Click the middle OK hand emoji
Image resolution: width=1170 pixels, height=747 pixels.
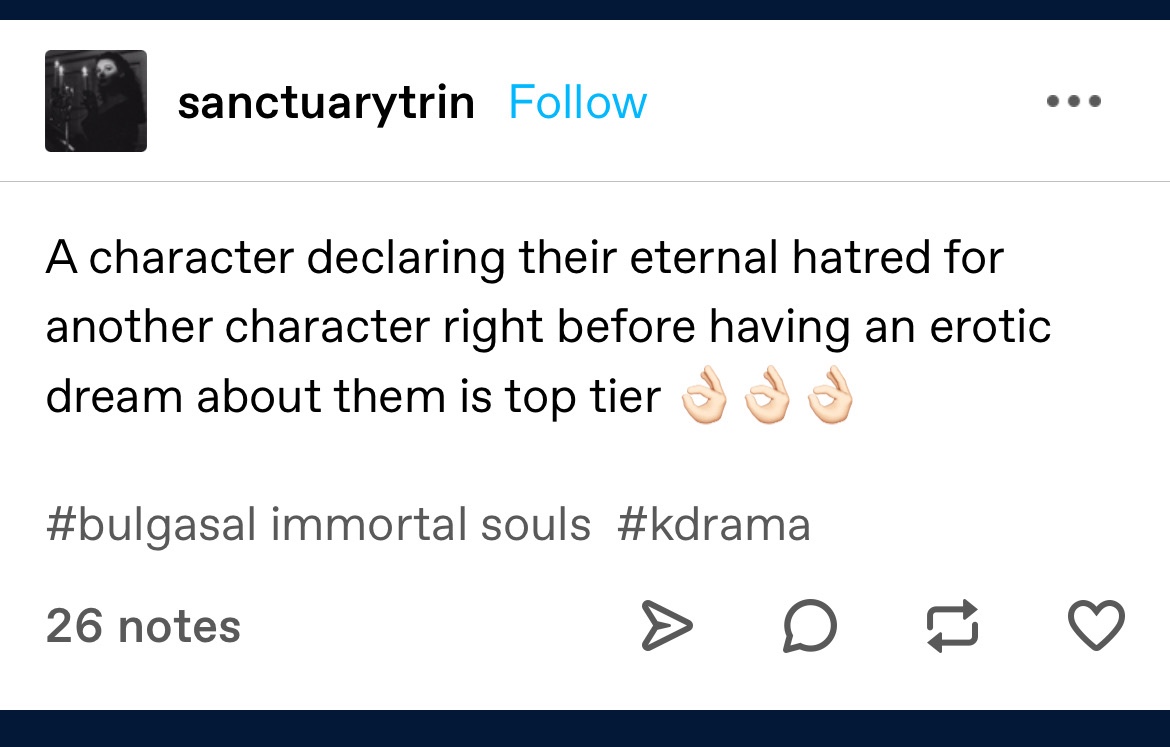[768, 399]
